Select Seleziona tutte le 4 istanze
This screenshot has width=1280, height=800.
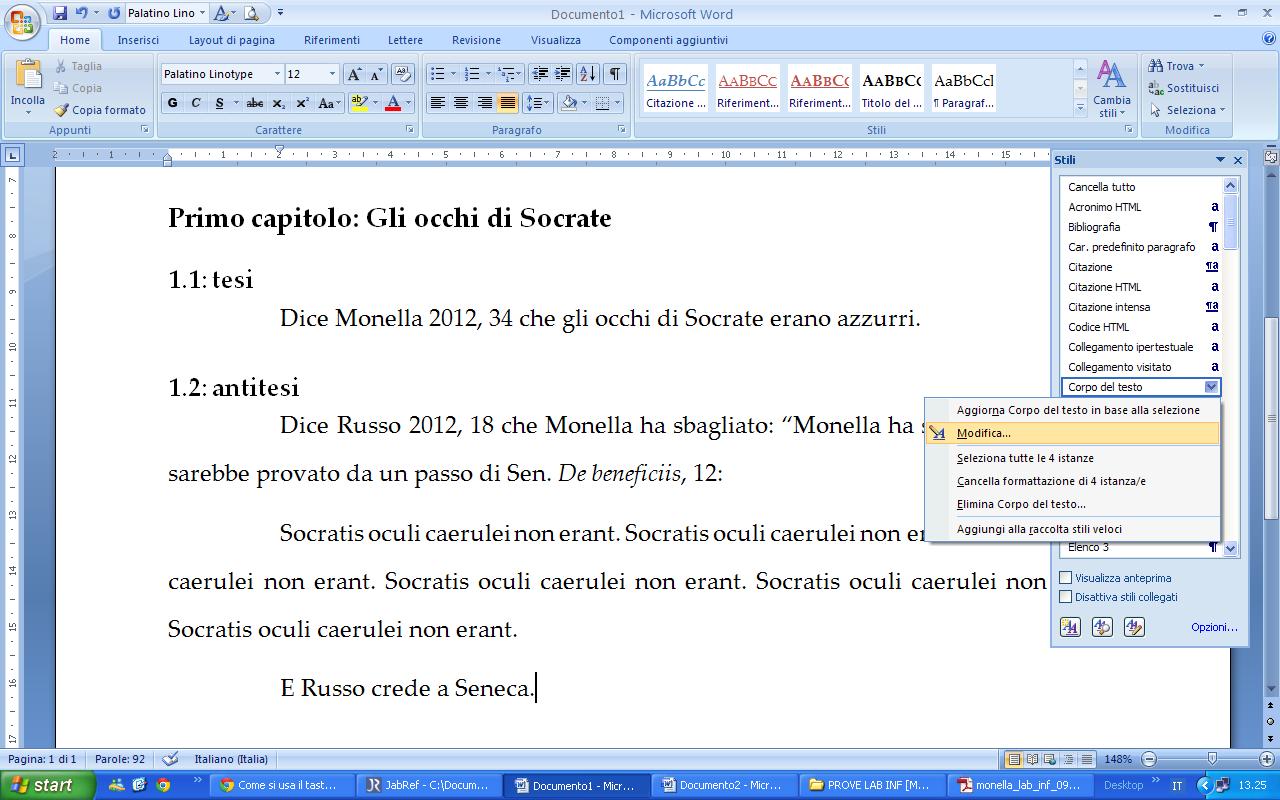click(x=1072, y=458)
